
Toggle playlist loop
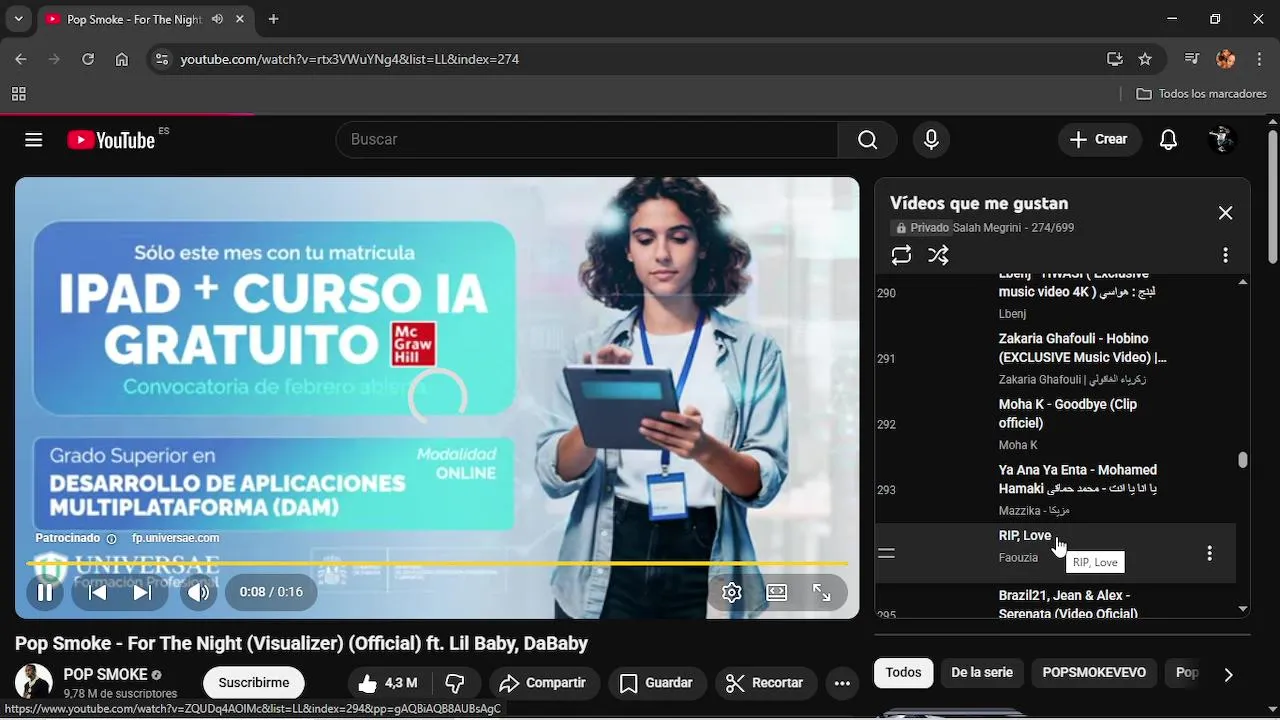pos(901,255)
